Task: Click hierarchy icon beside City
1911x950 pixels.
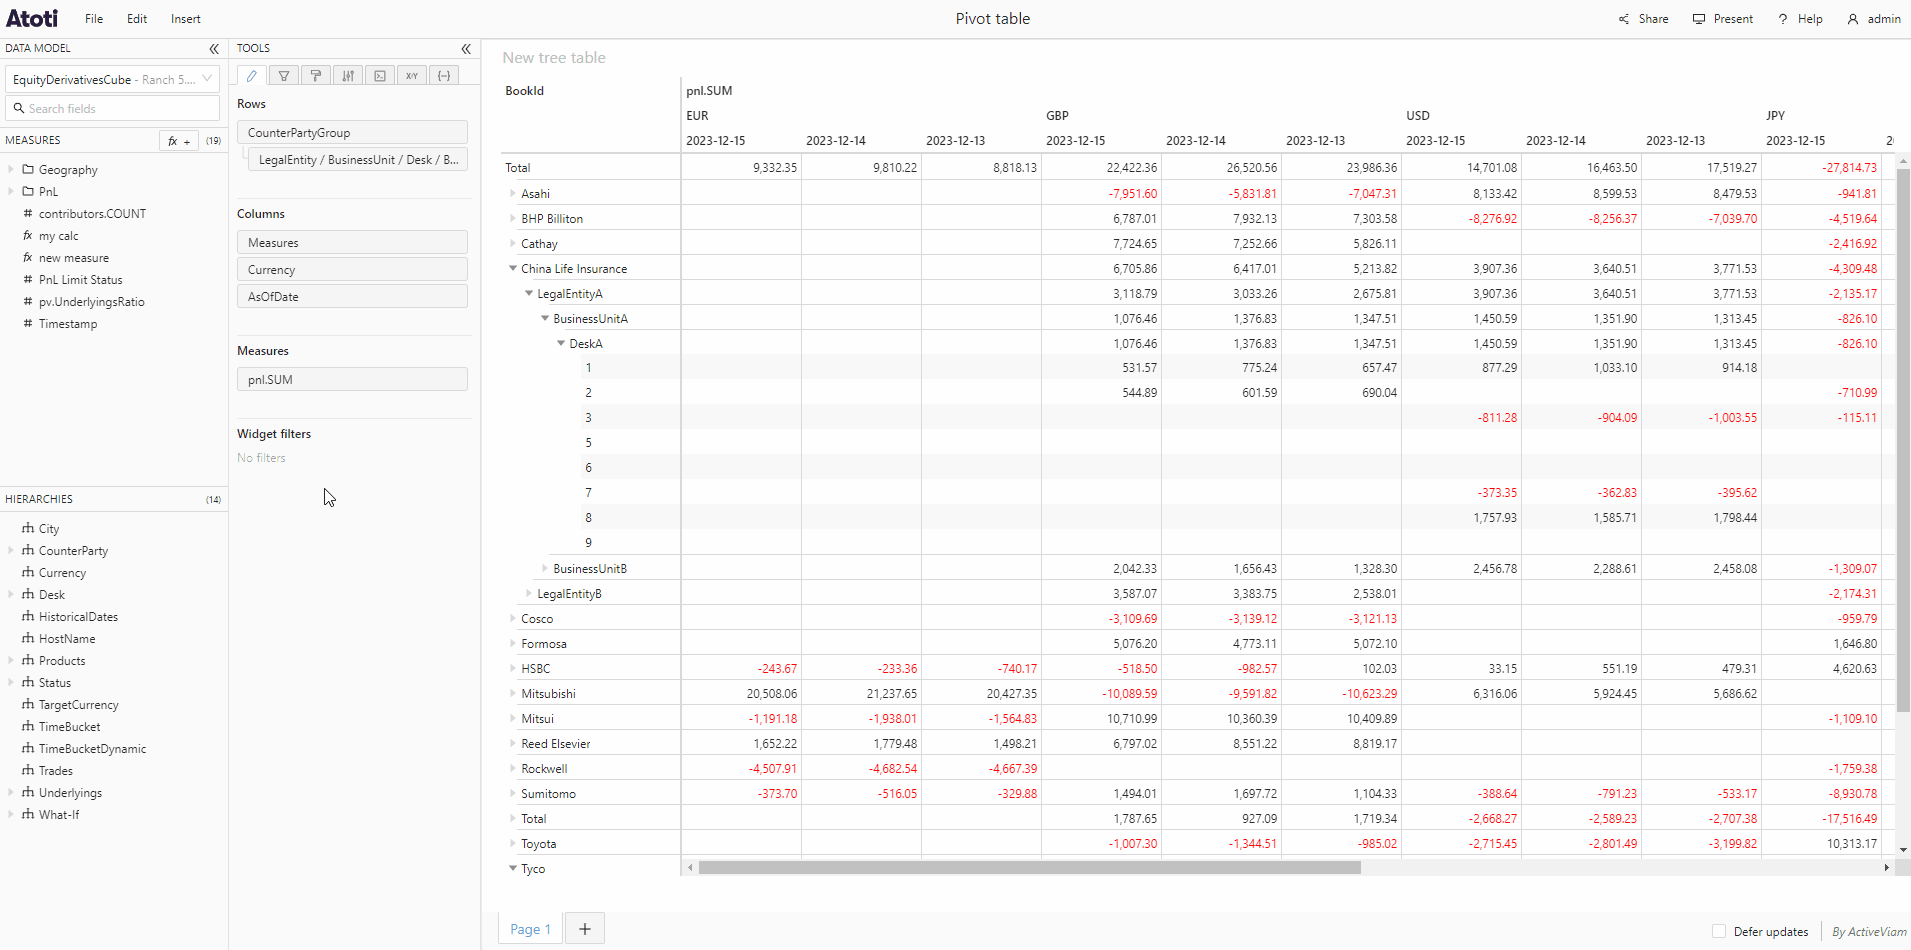Action: pos(28,528)
